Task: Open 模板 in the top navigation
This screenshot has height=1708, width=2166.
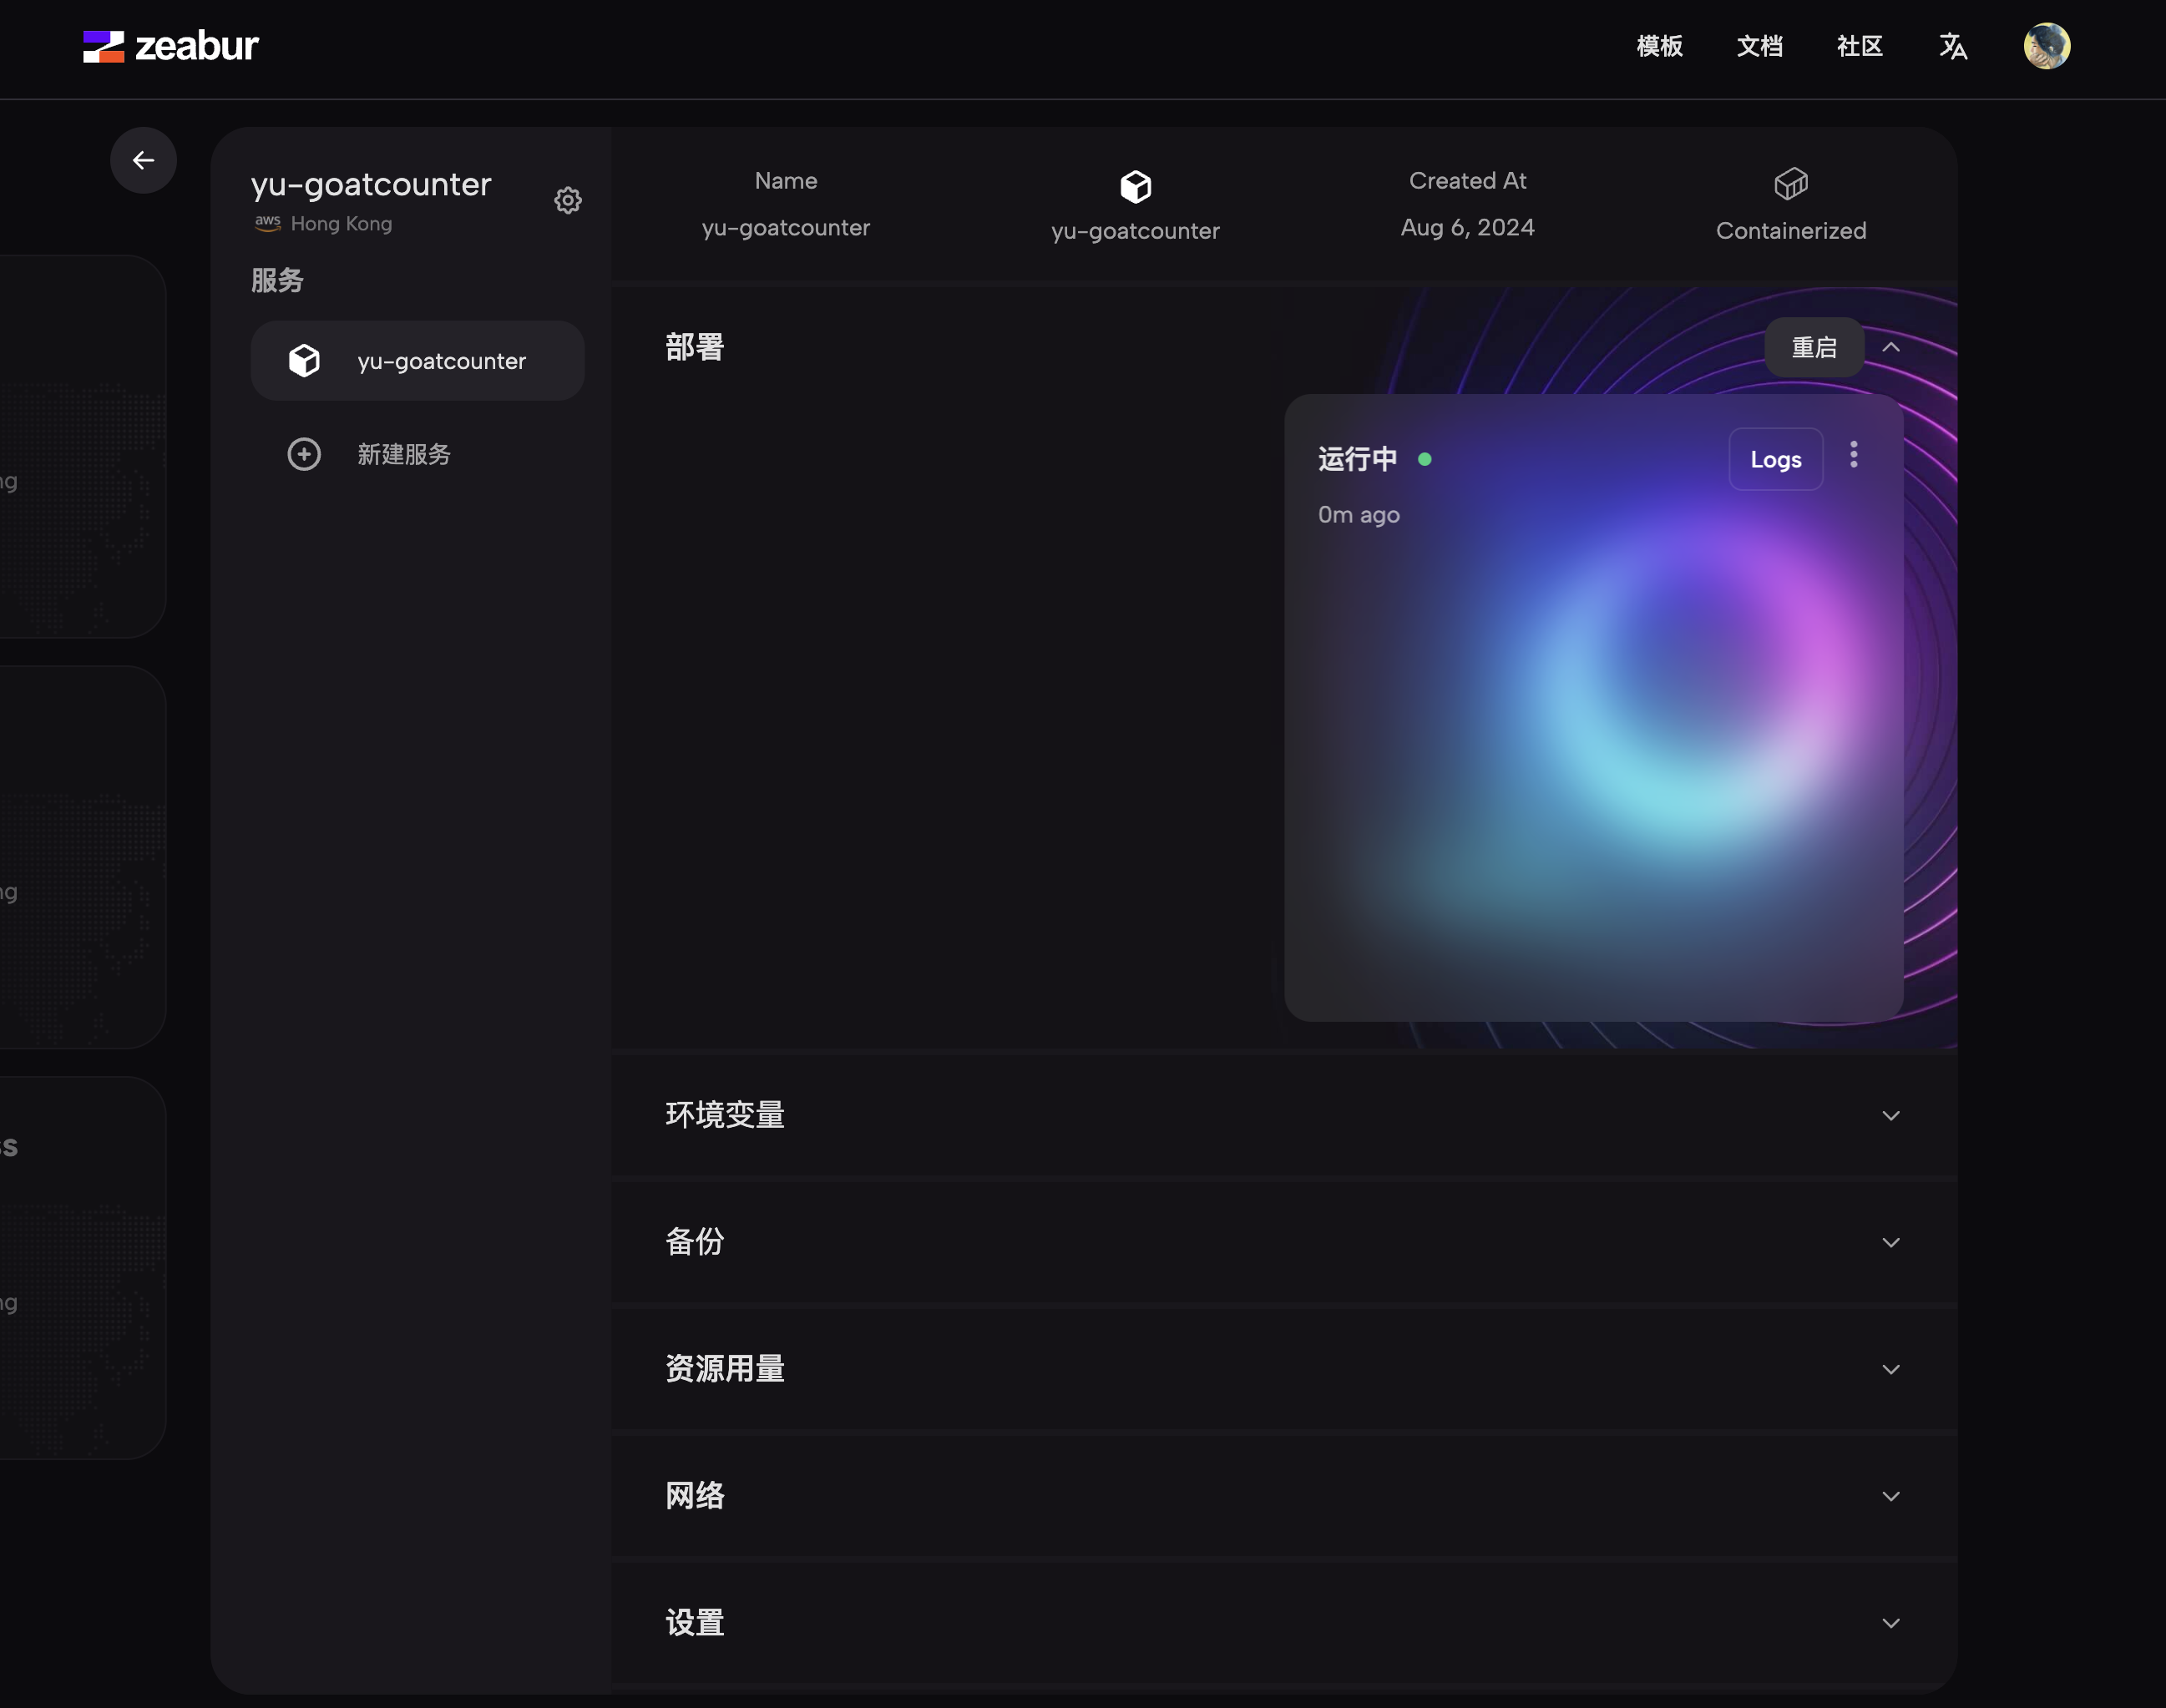Action: pyautogui.click(x=1660, y=46)
